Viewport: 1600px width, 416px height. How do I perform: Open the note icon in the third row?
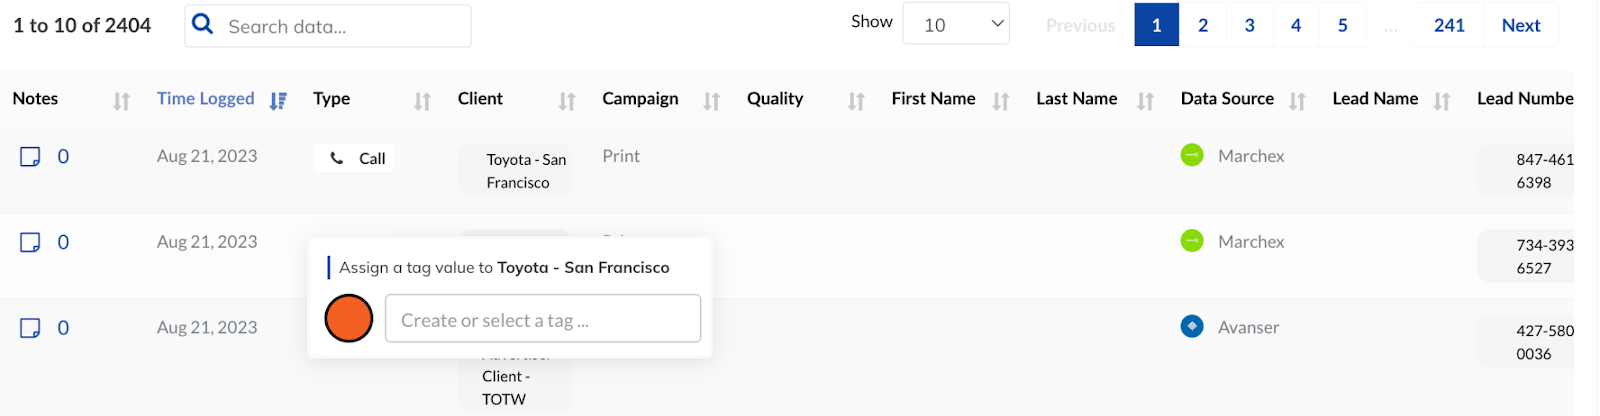coord(31,328)
